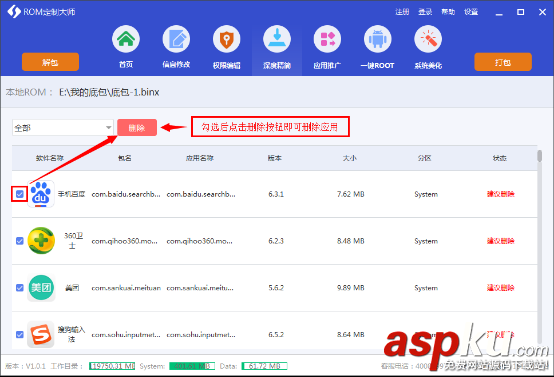
Task: Open the 应用推广 apps icon
Action: (327, 39)
